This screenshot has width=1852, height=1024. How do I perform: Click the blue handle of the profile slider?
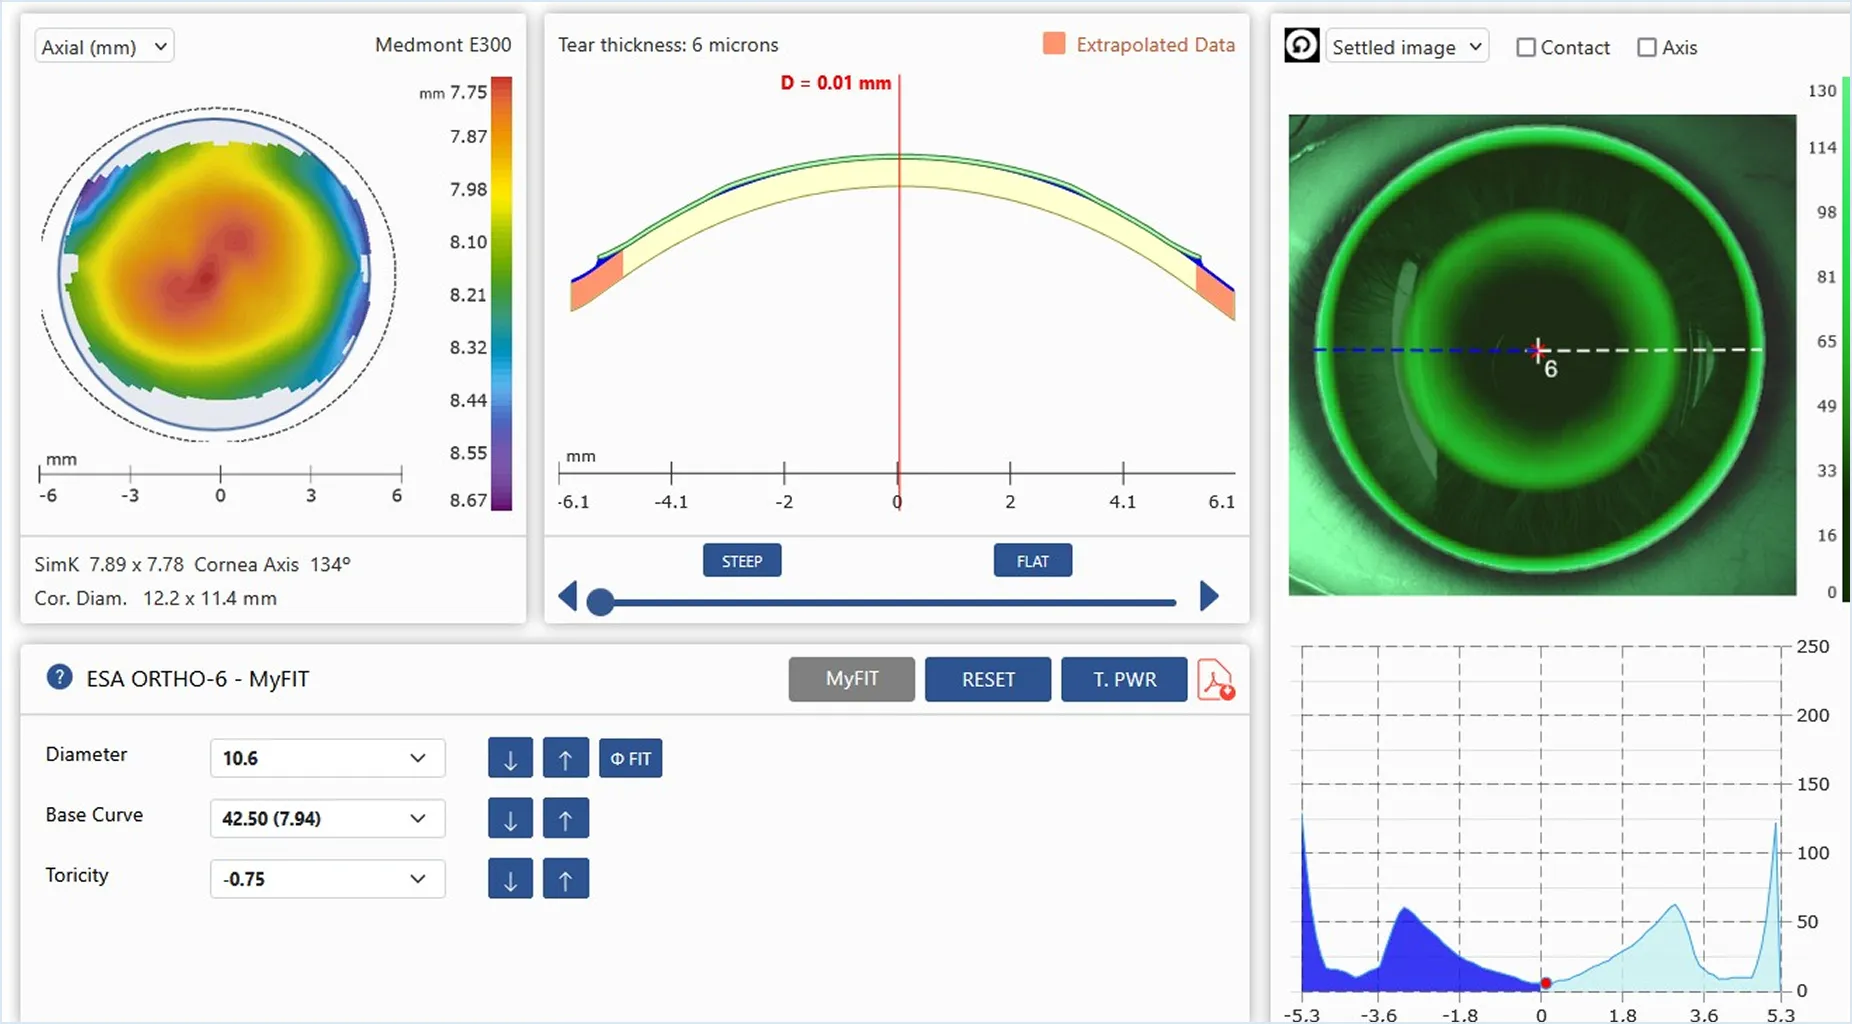(600, 602)
